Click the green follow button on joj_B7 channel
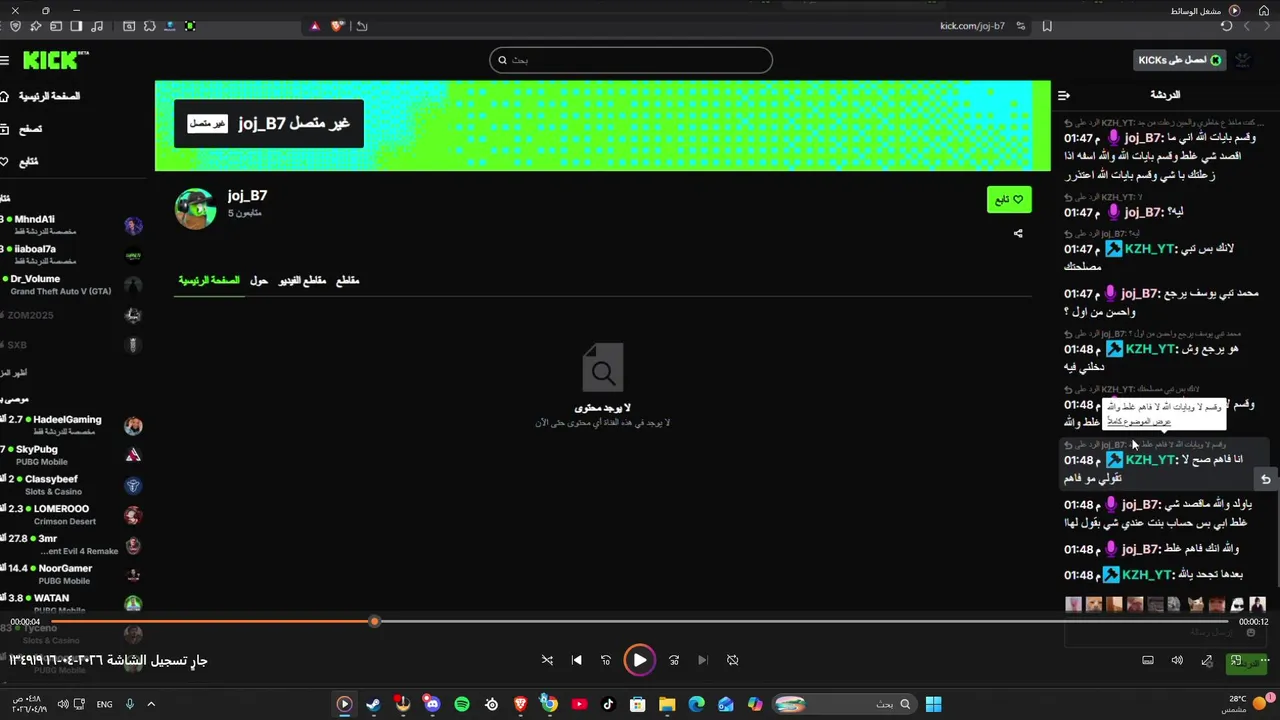This screenshot has height=720, width=1280. point(1009,200)
